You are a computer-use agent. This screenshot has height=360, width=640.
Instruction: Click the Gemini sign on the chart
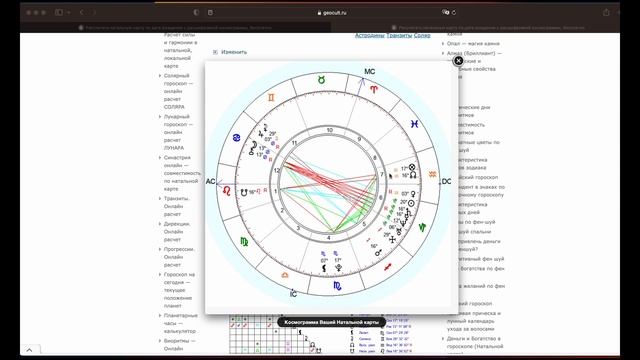tap(271, 97)
